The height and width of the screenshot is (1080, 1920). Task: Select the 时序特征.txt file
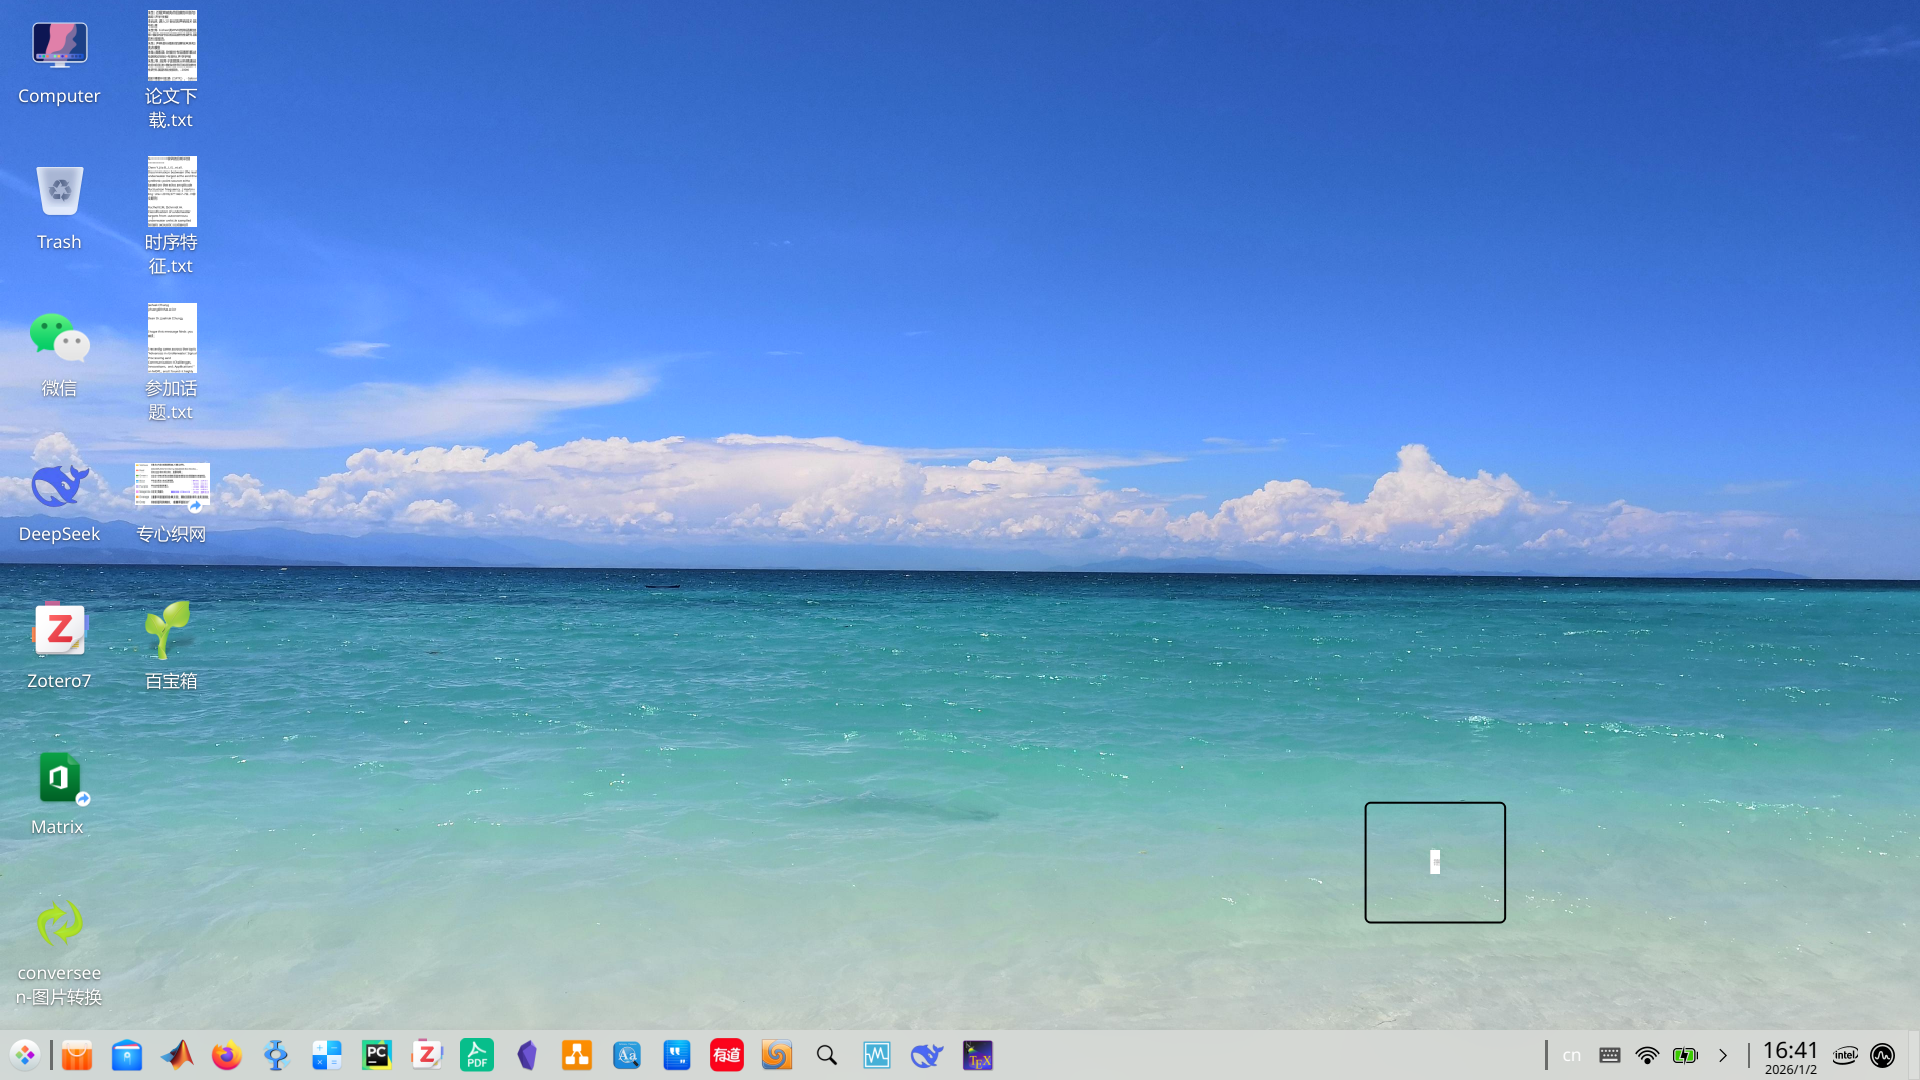coord(171,216)
